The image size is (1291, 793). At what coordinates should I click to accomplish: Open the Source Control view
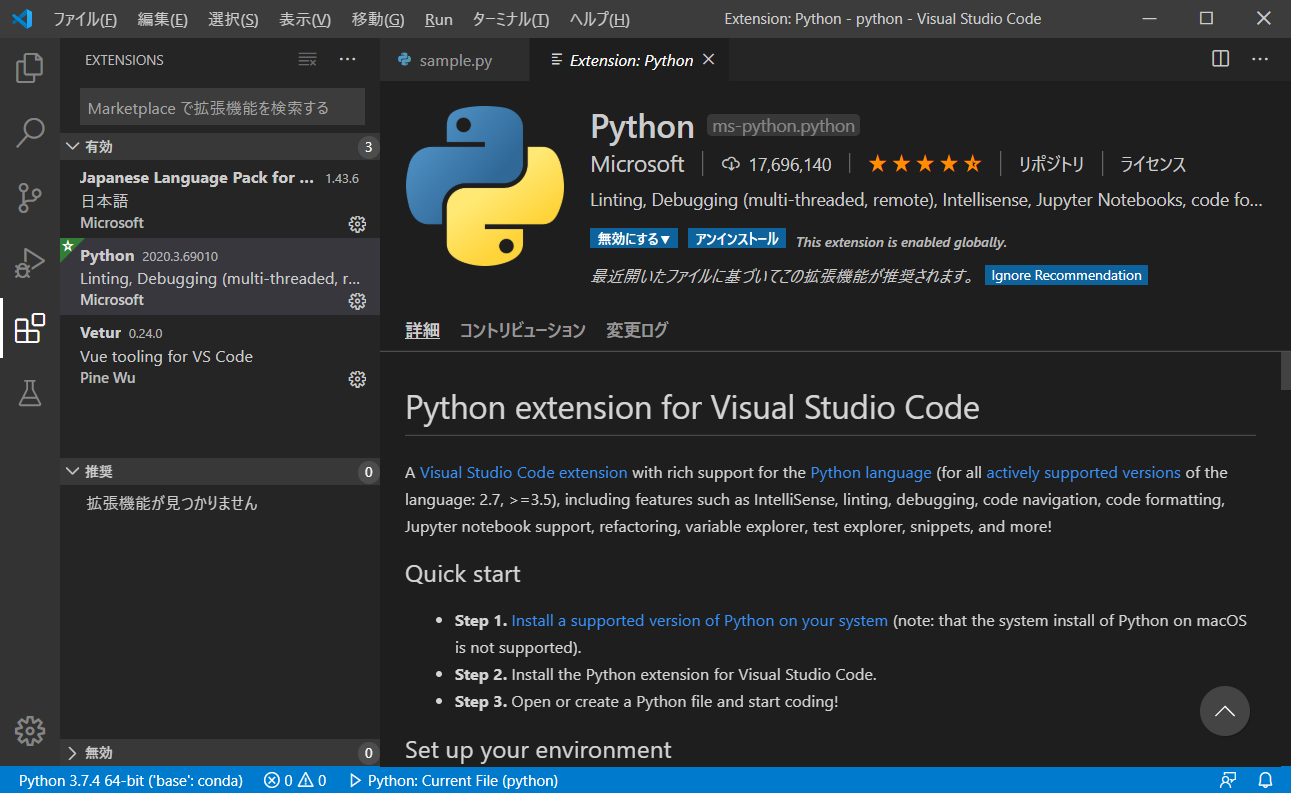pyautogui.click(x=30, y=198)
